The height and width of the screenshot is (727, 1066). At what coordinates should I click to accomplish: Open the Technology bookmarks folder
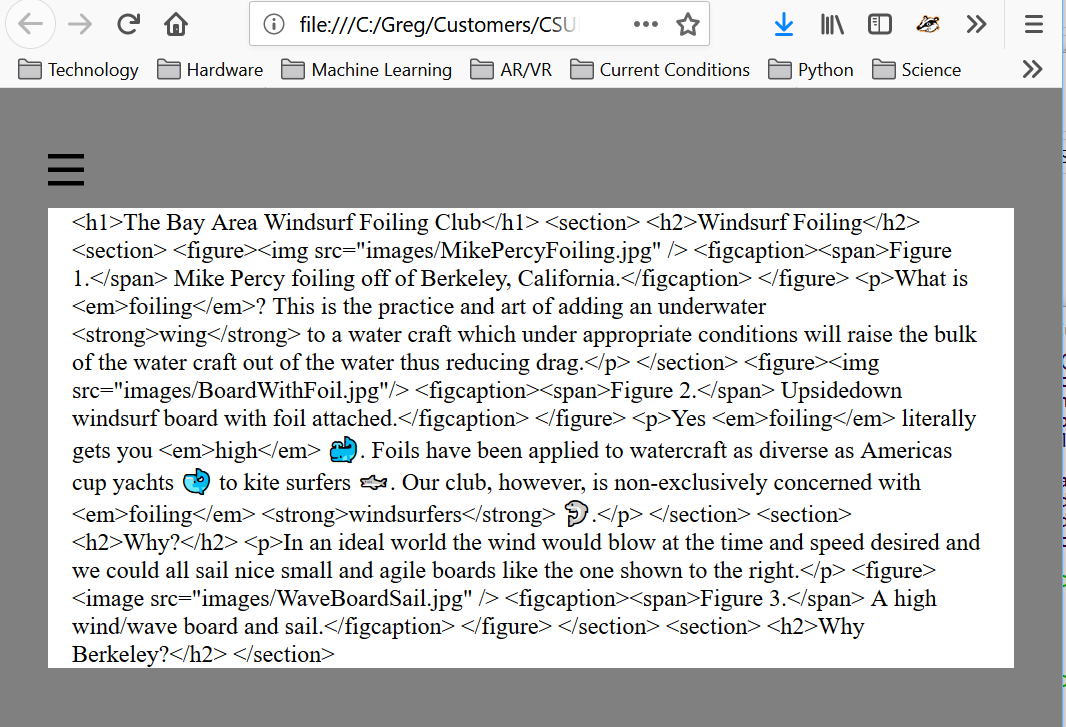79,69
